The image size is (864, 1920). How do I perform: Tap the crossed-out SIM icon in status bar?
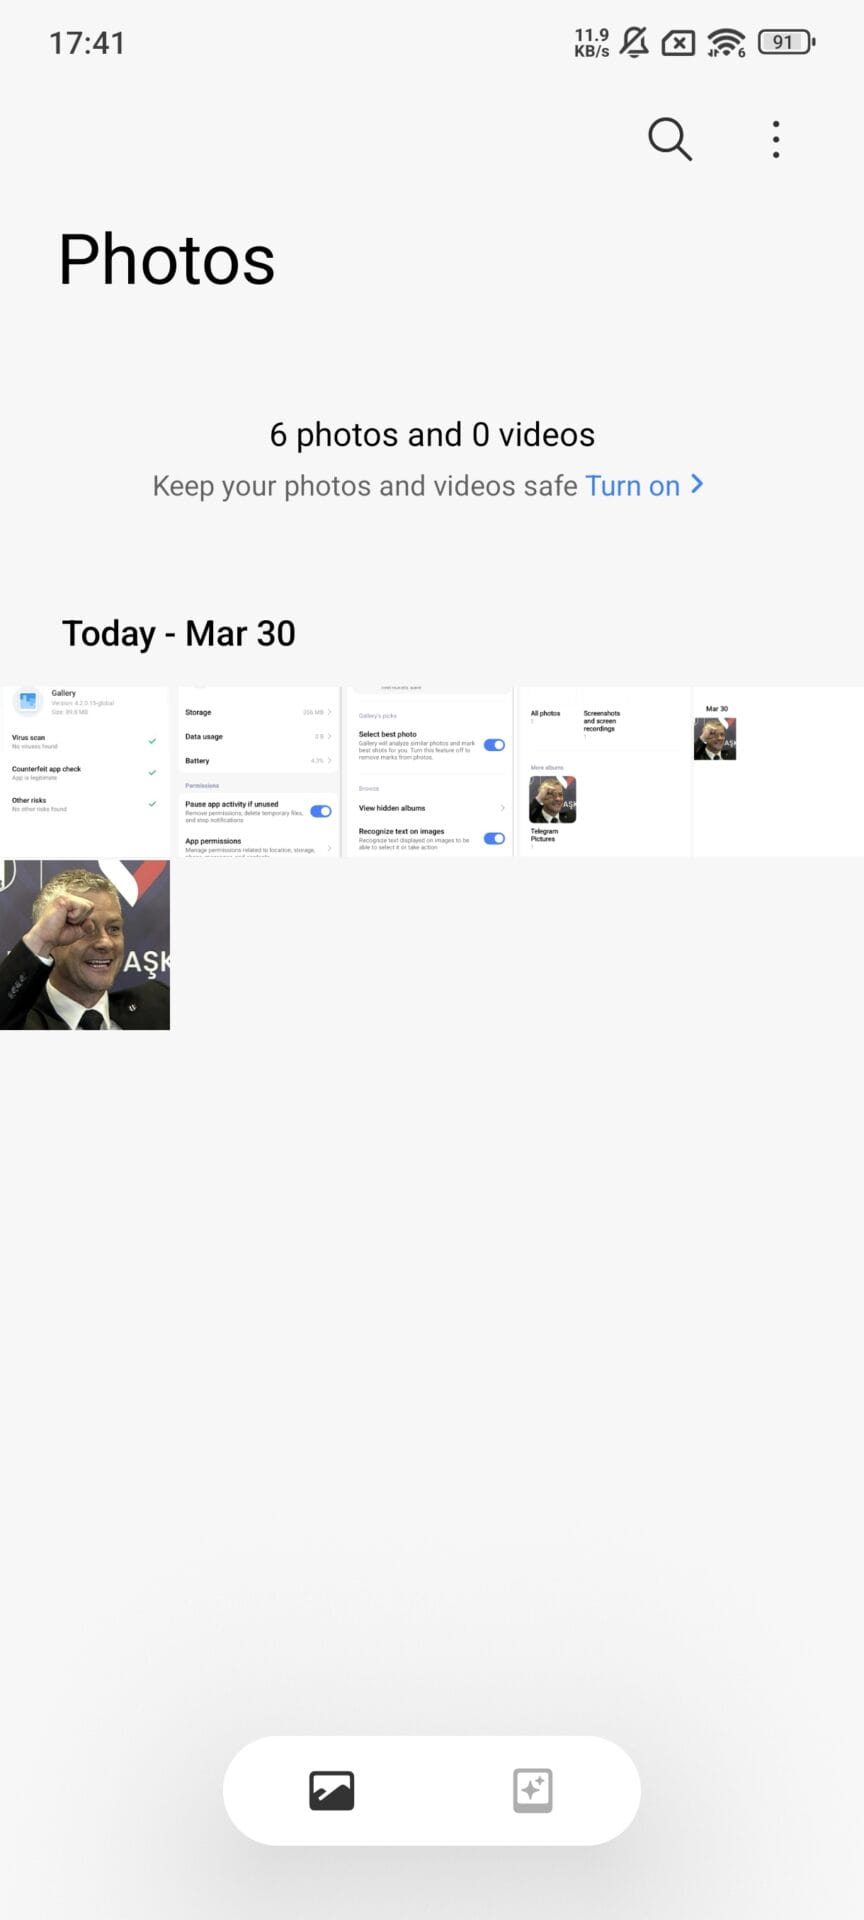(x=678, y=43)
